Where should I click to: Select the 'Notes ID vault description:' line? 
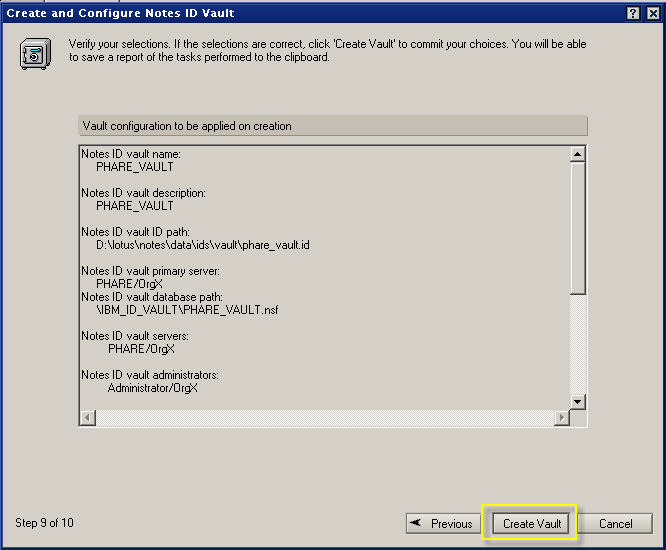tap(144, 193)
